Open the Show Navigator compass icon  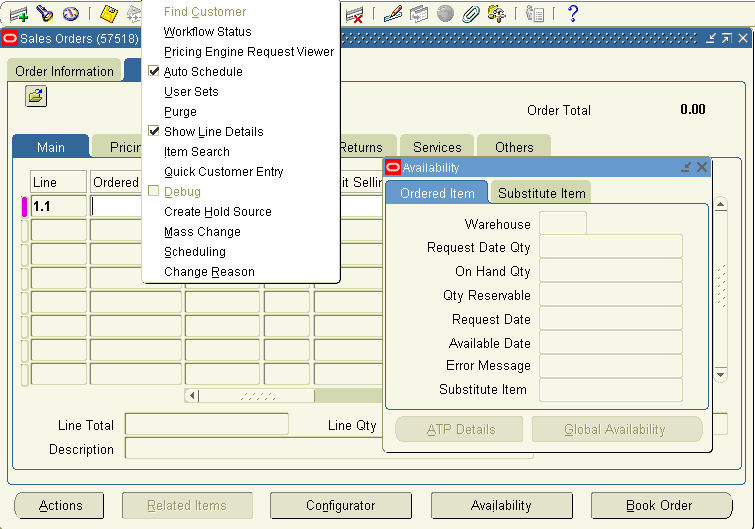[x=70, y=14]
